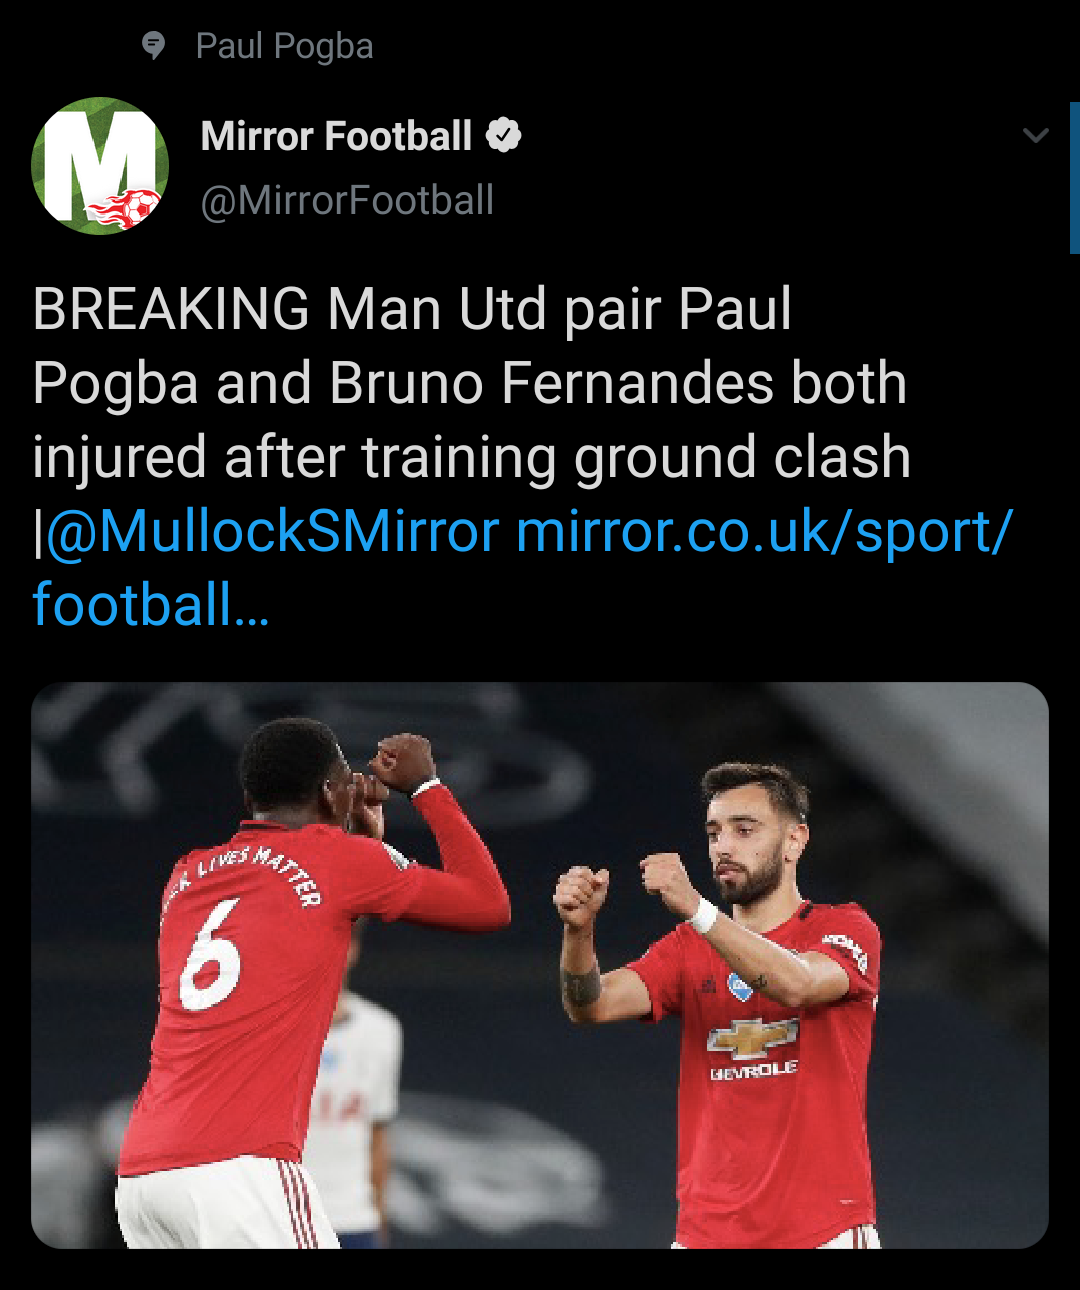This screenshot has width=1080, height=1290.
Task: Open the tweet photo of the two players
Action: coord(540,965)
